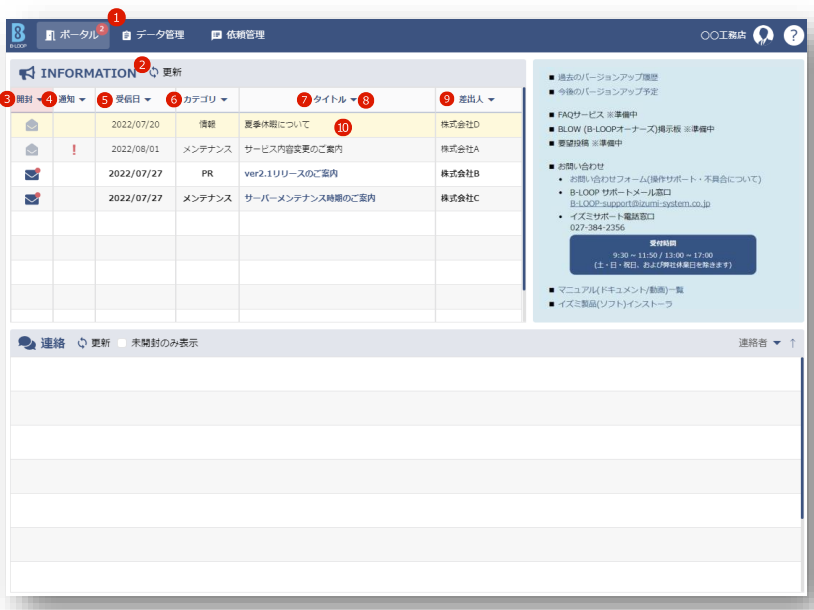Screen dimensions: 814x610
Task: Click the INFORMATION table vertical scrollbar
Action: pos(523,200)
